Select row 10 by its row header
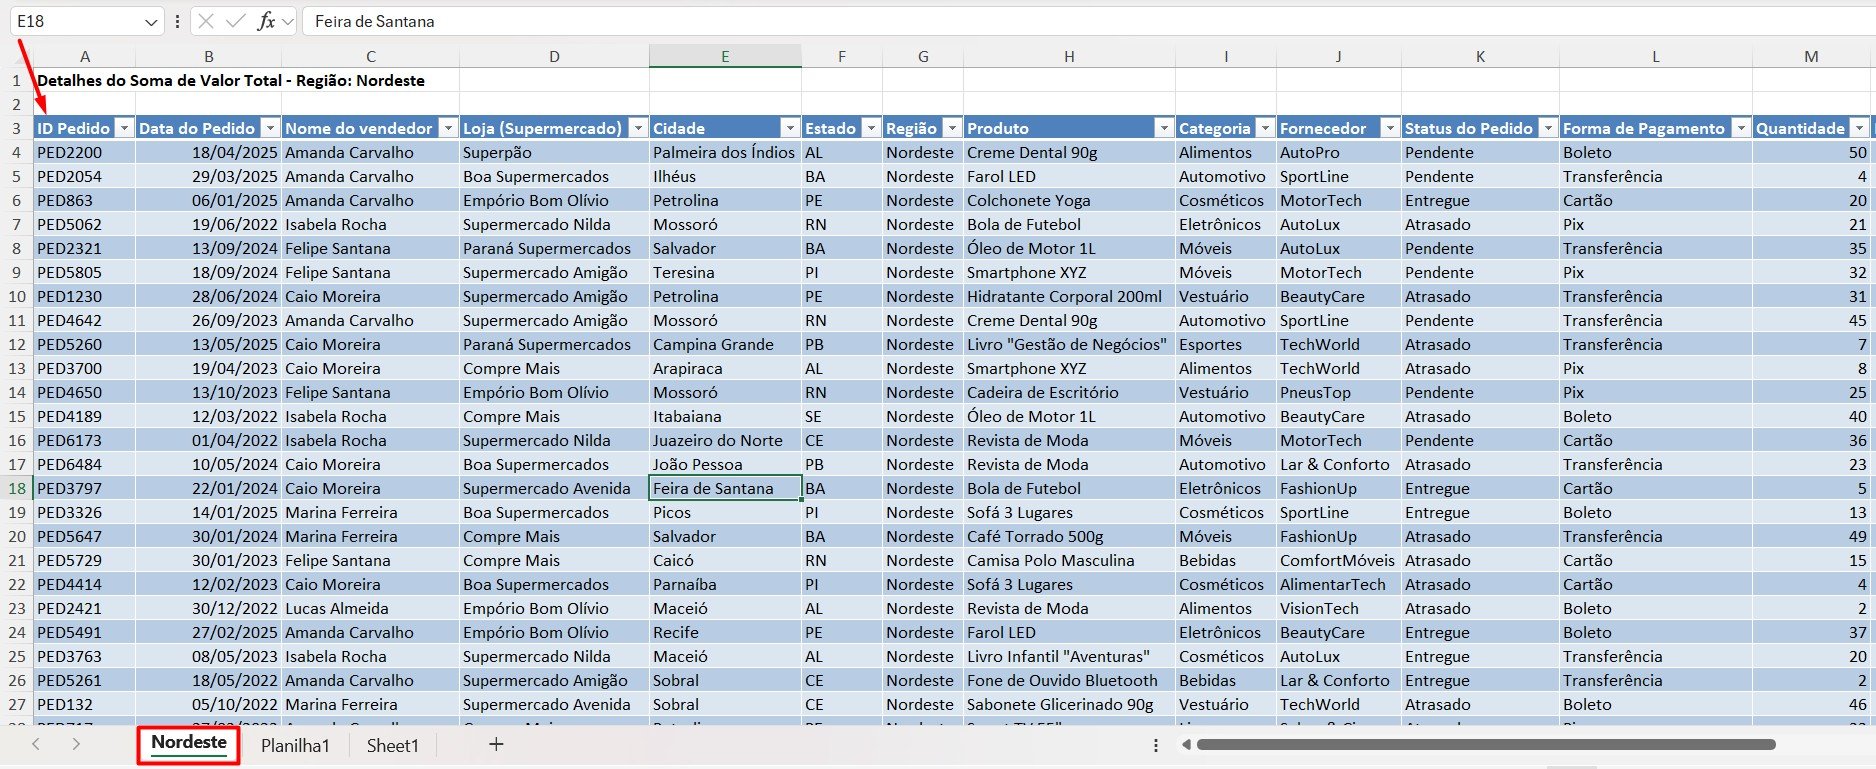Image resolution: width=1876 pixels, height=769 pixels. 17,296
